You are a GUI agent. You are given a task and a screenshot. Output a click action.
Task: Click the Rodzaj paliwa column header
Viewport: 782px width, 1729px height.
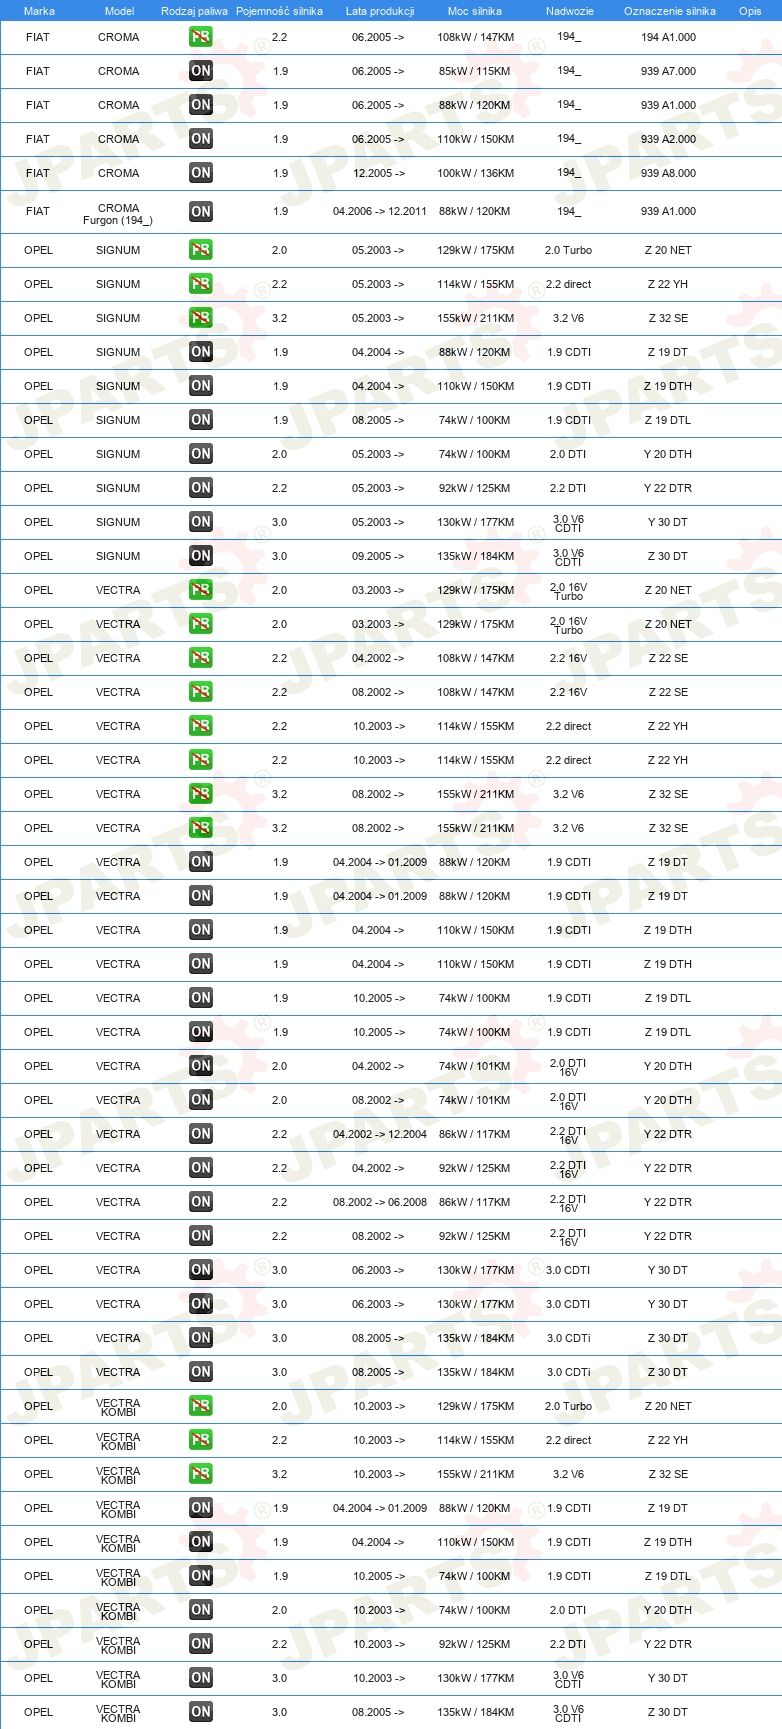pos(194,11)
